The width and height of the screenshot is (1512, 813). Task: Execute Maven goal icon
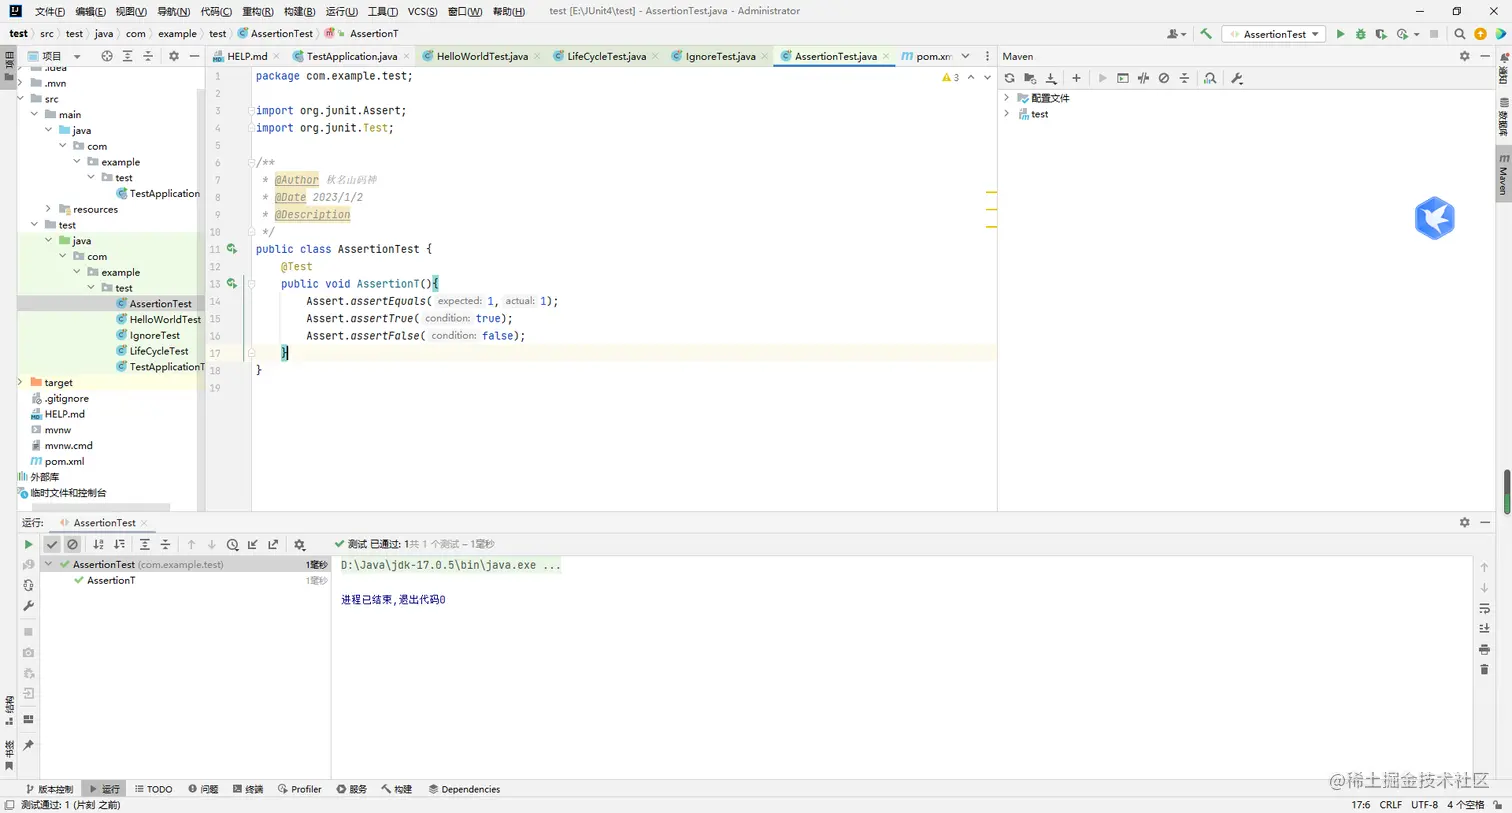pyautogui.click(x=1123, y=78)
